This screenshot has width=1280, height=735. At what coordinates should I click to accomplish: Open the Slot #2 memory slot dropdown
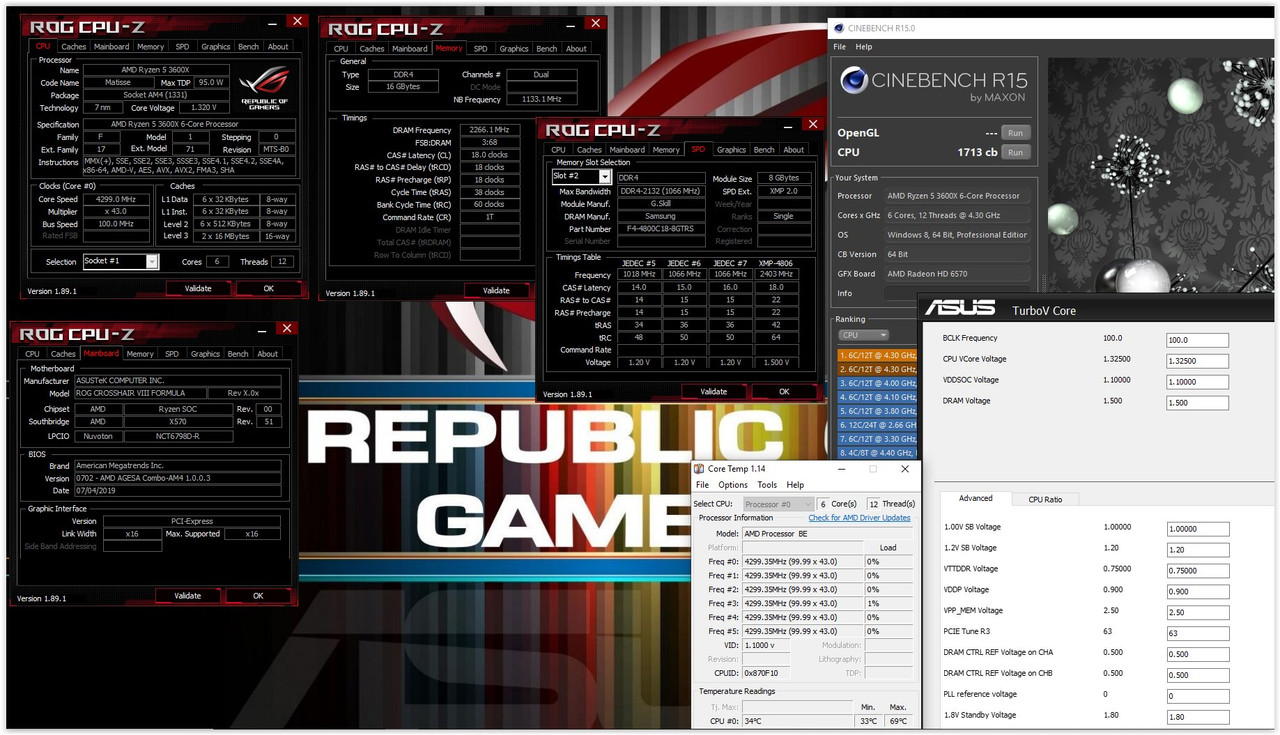click(604, 177)
